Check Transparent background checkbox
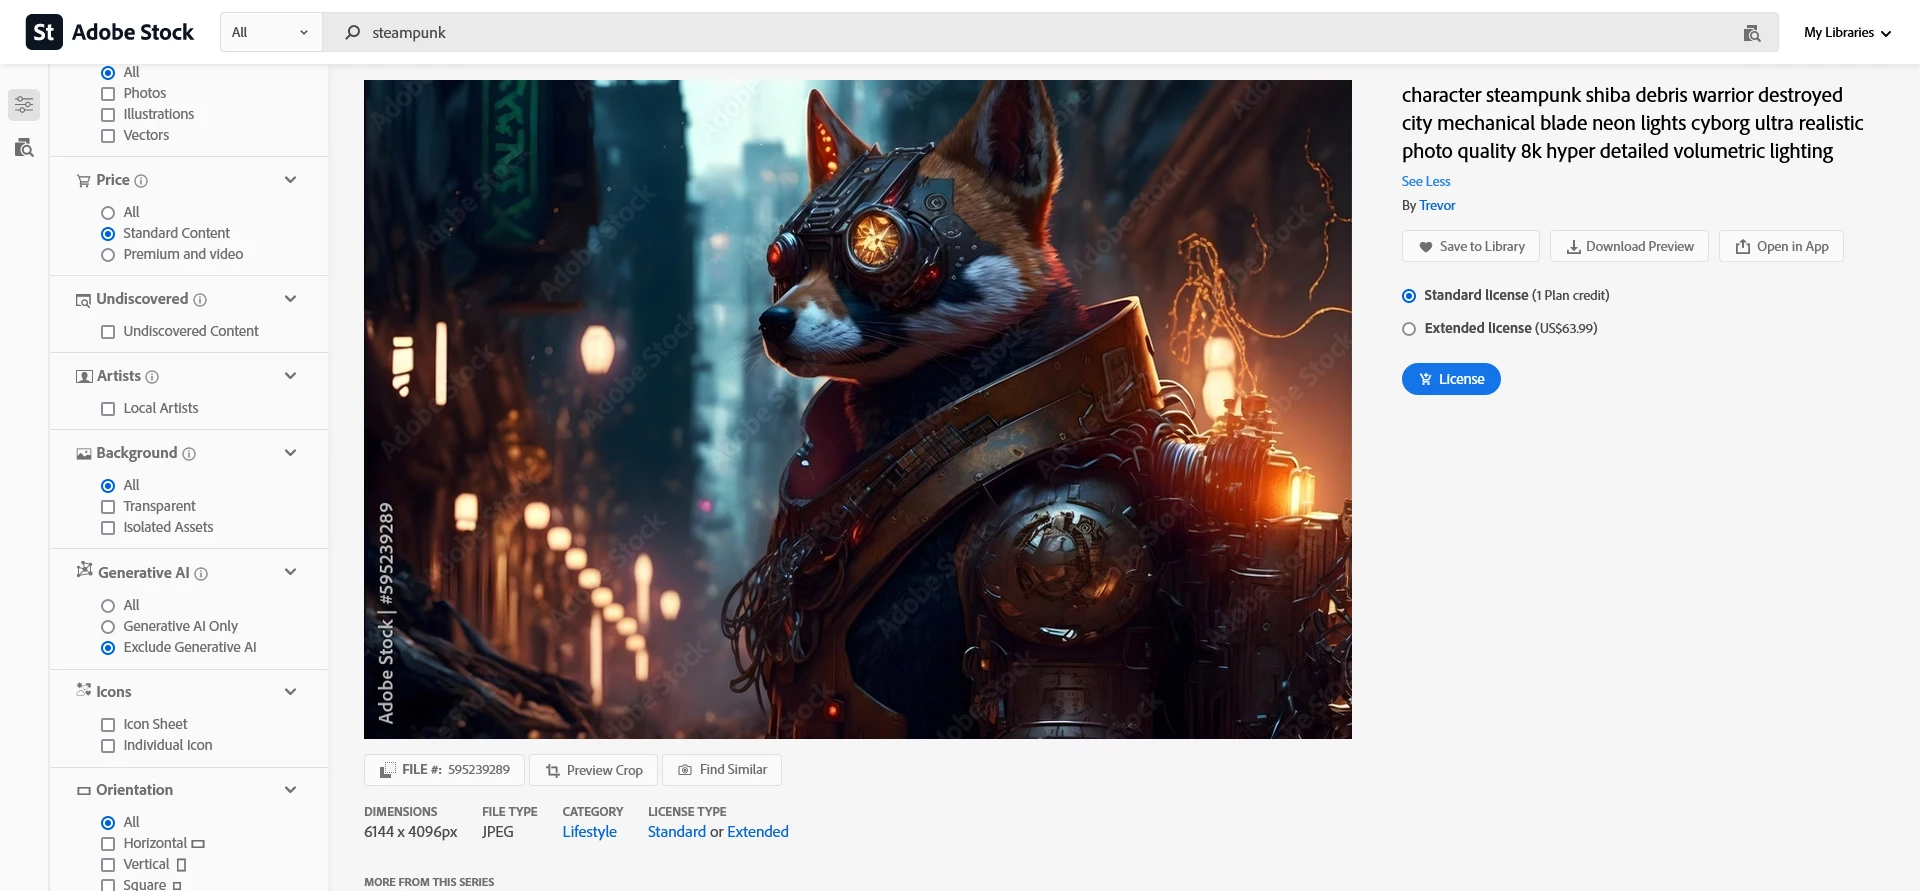This screenshot has width=1920, height=891. click(x=108, y=507)
